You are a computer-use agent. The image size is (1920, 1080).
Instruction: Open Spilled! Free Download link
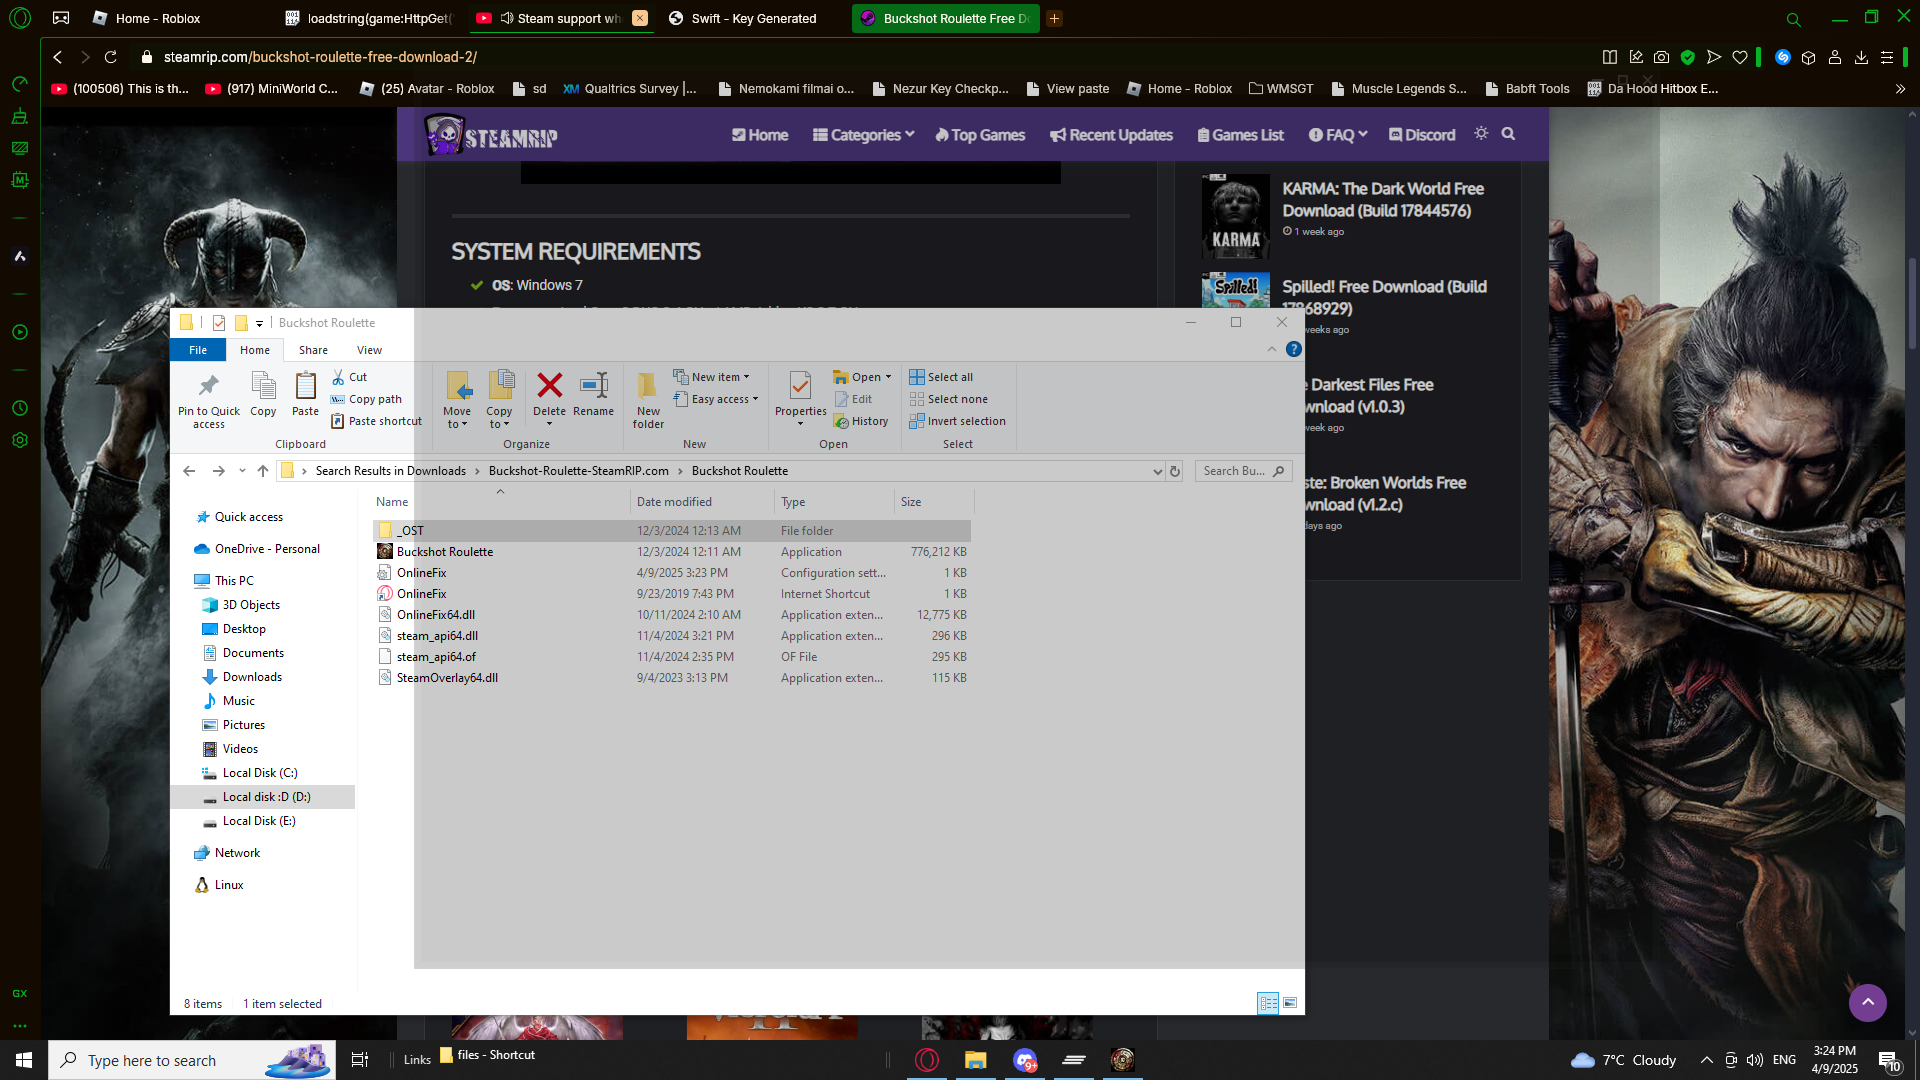click(1384, 297)
